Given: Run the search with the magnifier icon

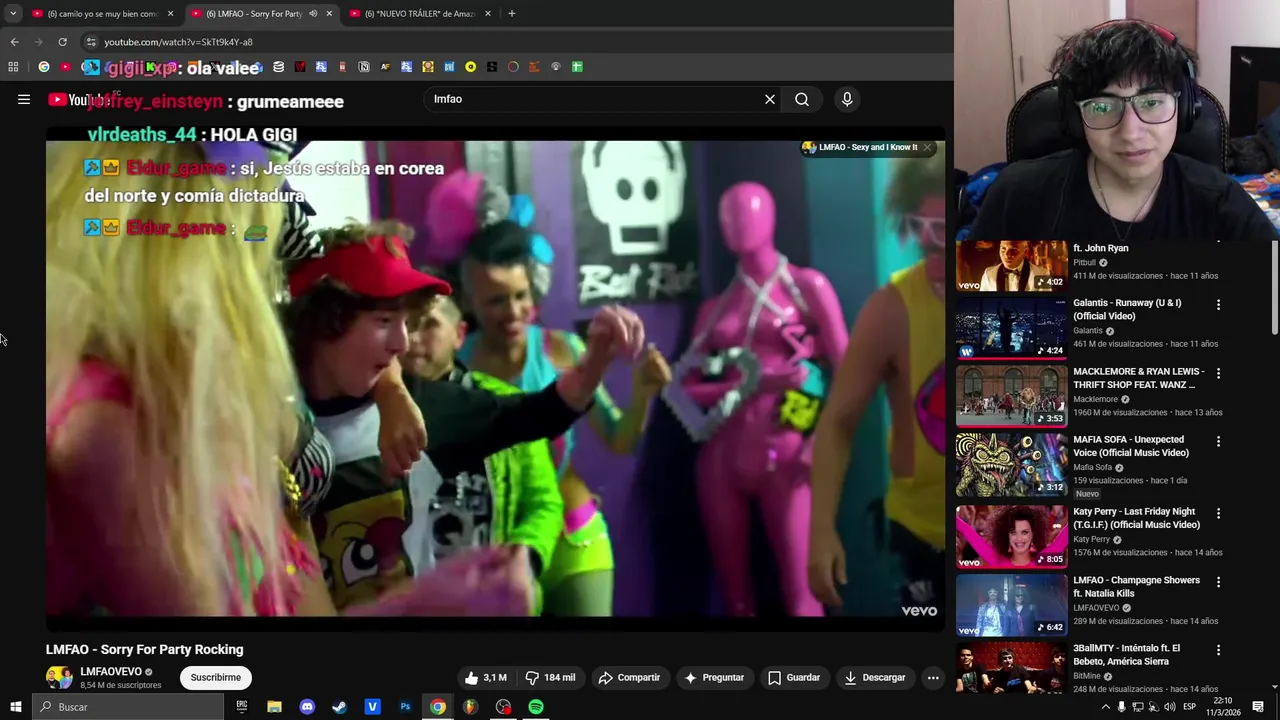Looking at the screenshot, I should tap(802, 99).
